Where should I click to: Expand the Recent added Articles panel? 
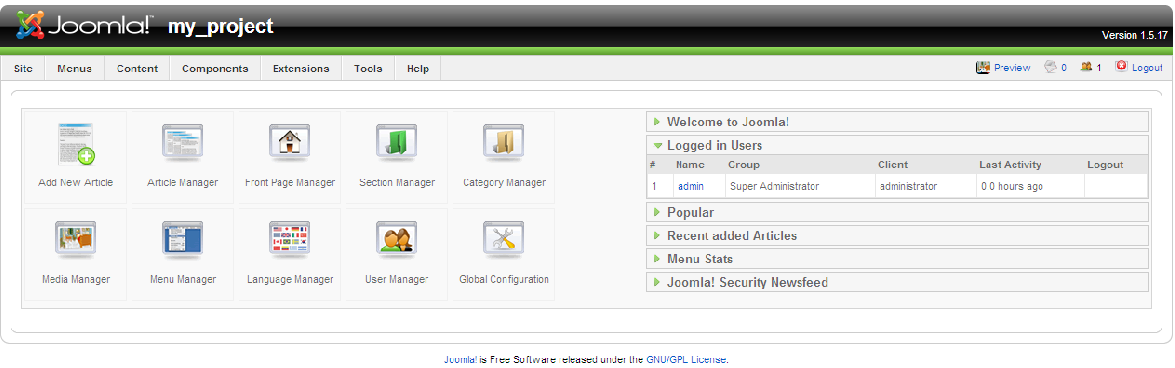tap(897, 236)
